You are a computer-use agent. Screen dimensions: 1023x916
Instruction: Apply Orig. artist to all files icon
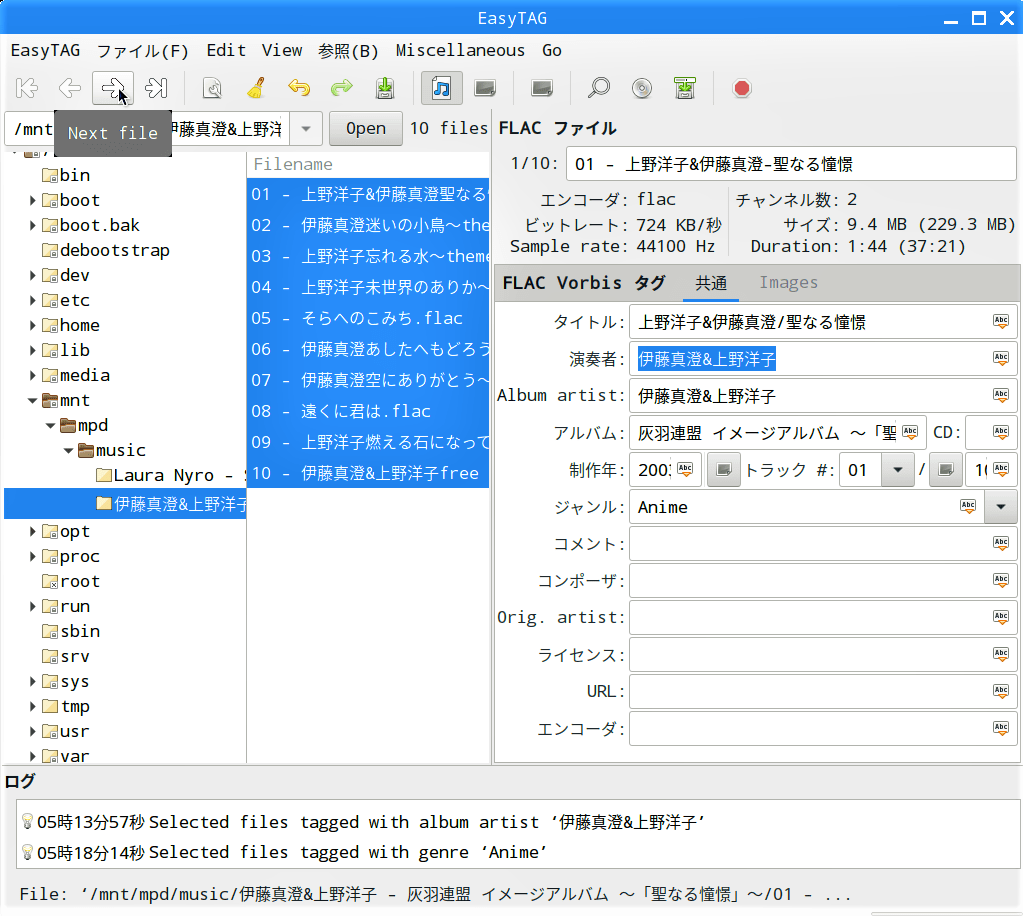click(1001, 617)
